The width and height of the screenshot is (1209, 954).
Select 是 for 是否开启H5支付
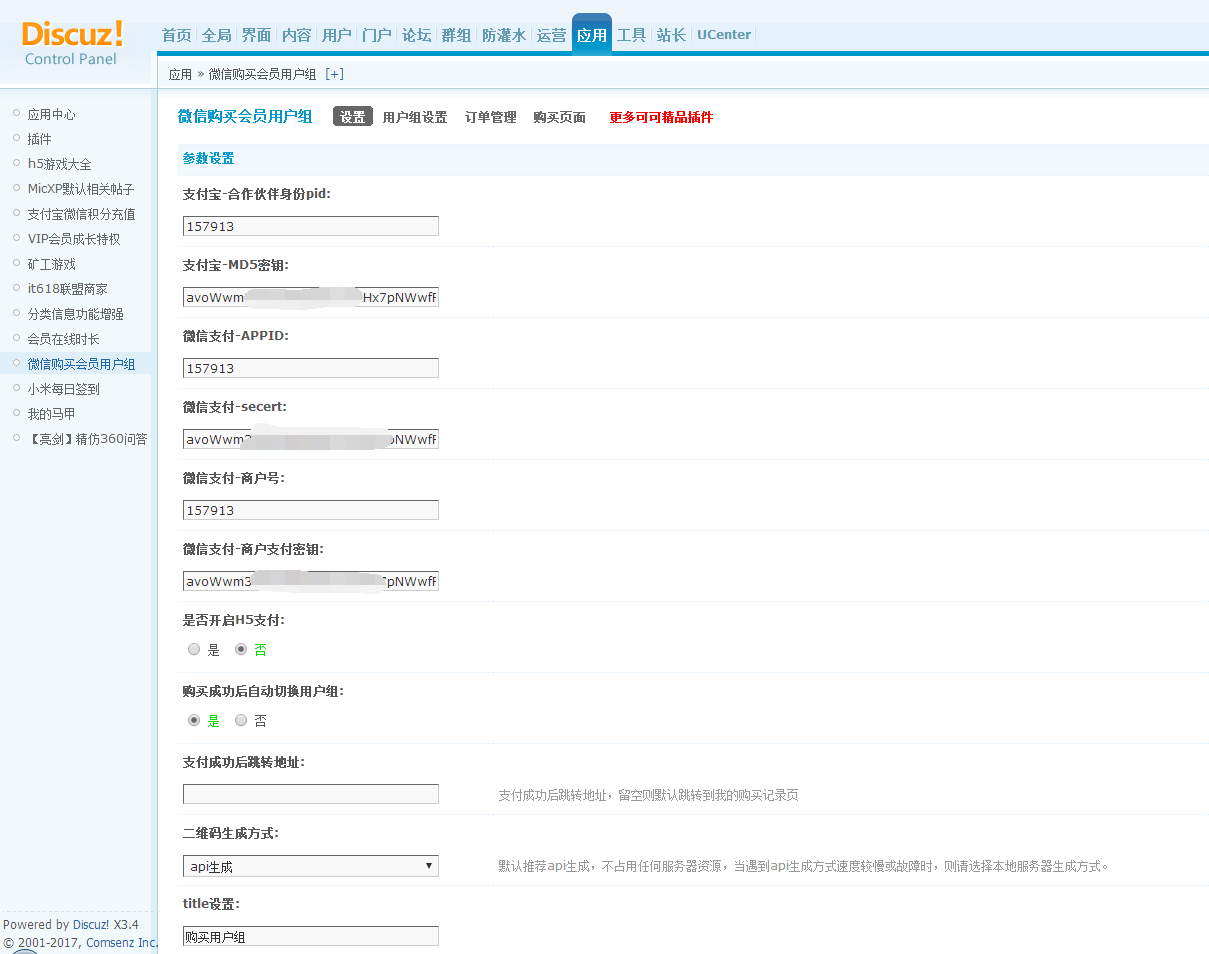(194, 649)
